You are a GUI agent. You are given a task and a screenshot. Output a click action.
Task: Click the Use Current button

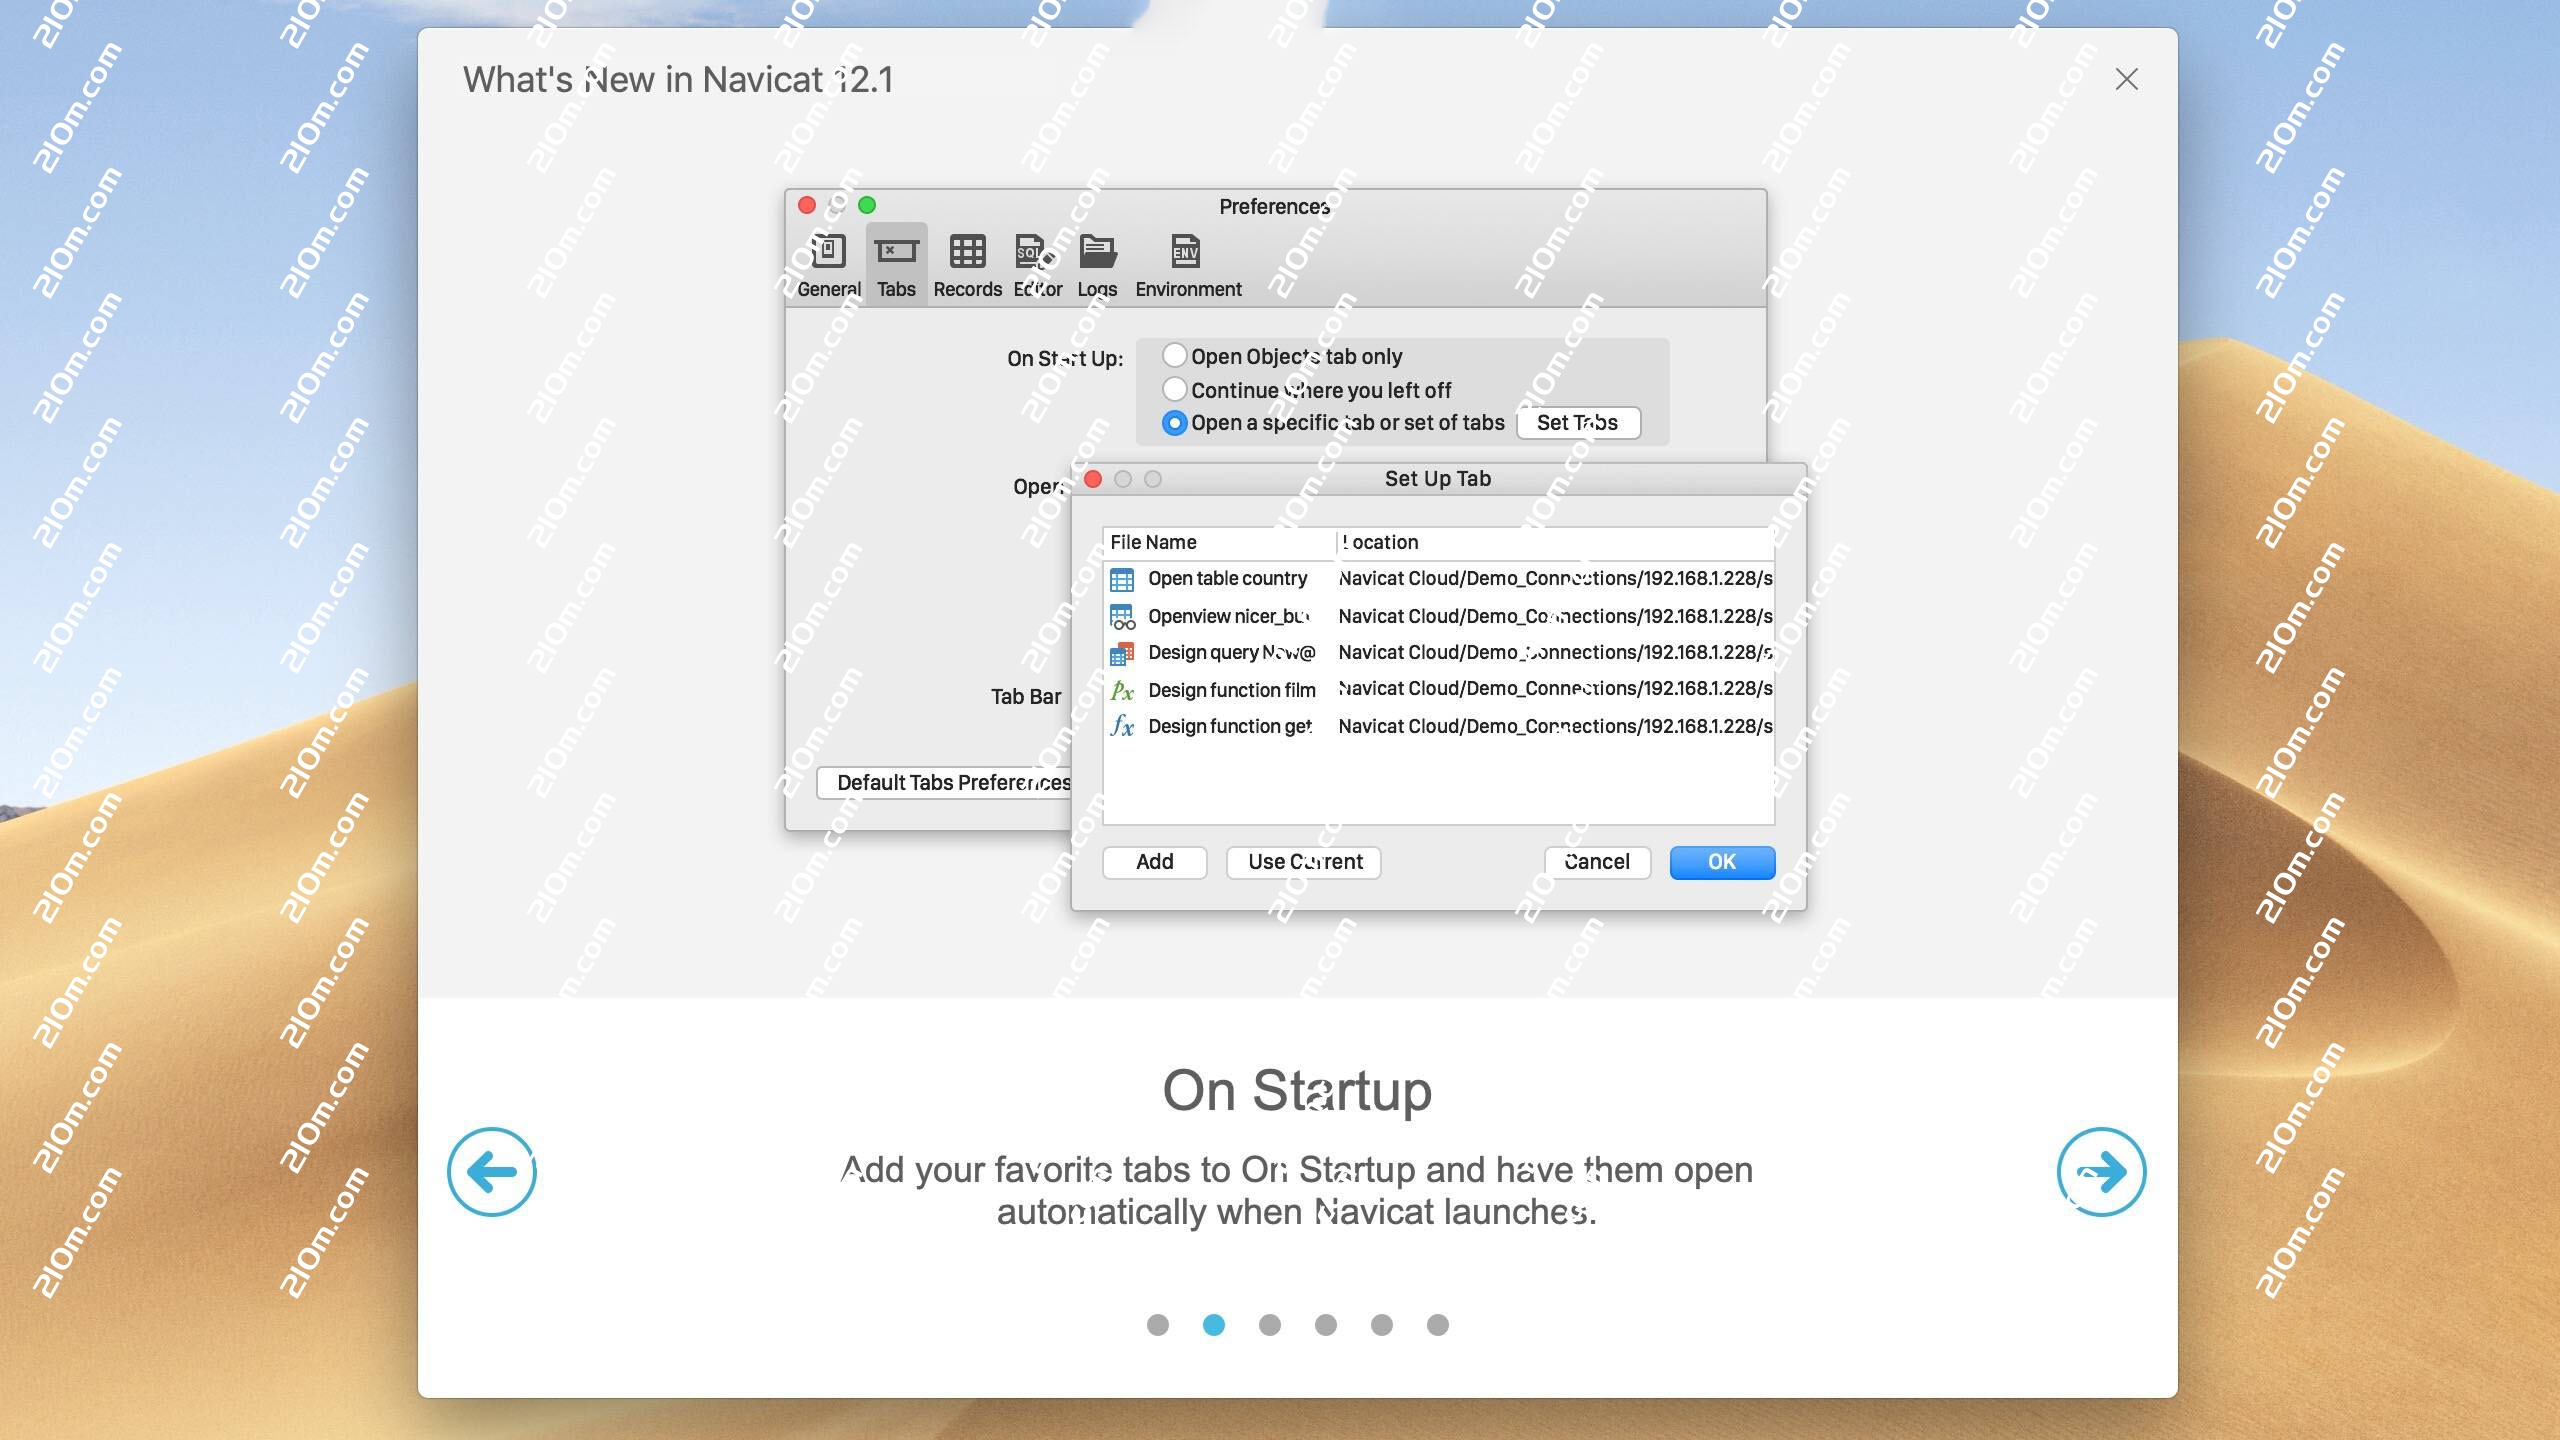click(x=1304, y=862)
